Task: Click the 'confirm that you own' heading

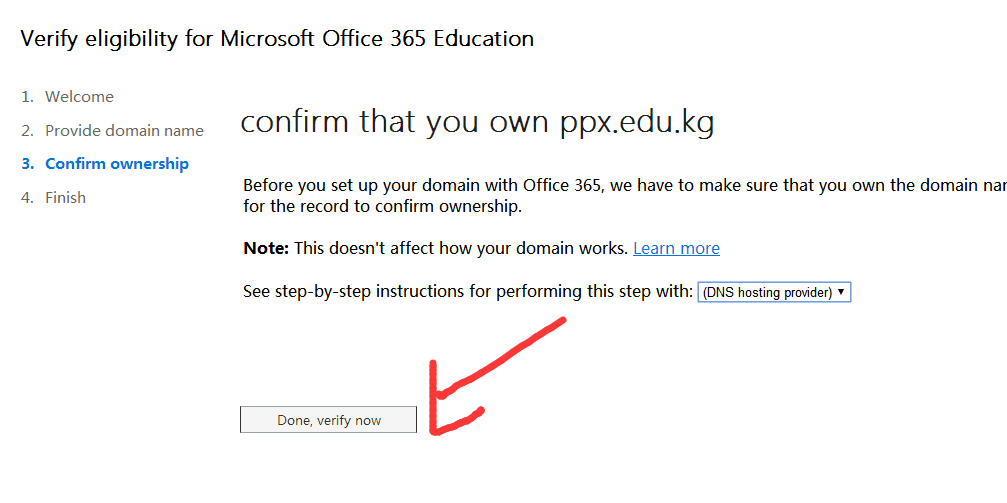Action: tap(394, 122)
